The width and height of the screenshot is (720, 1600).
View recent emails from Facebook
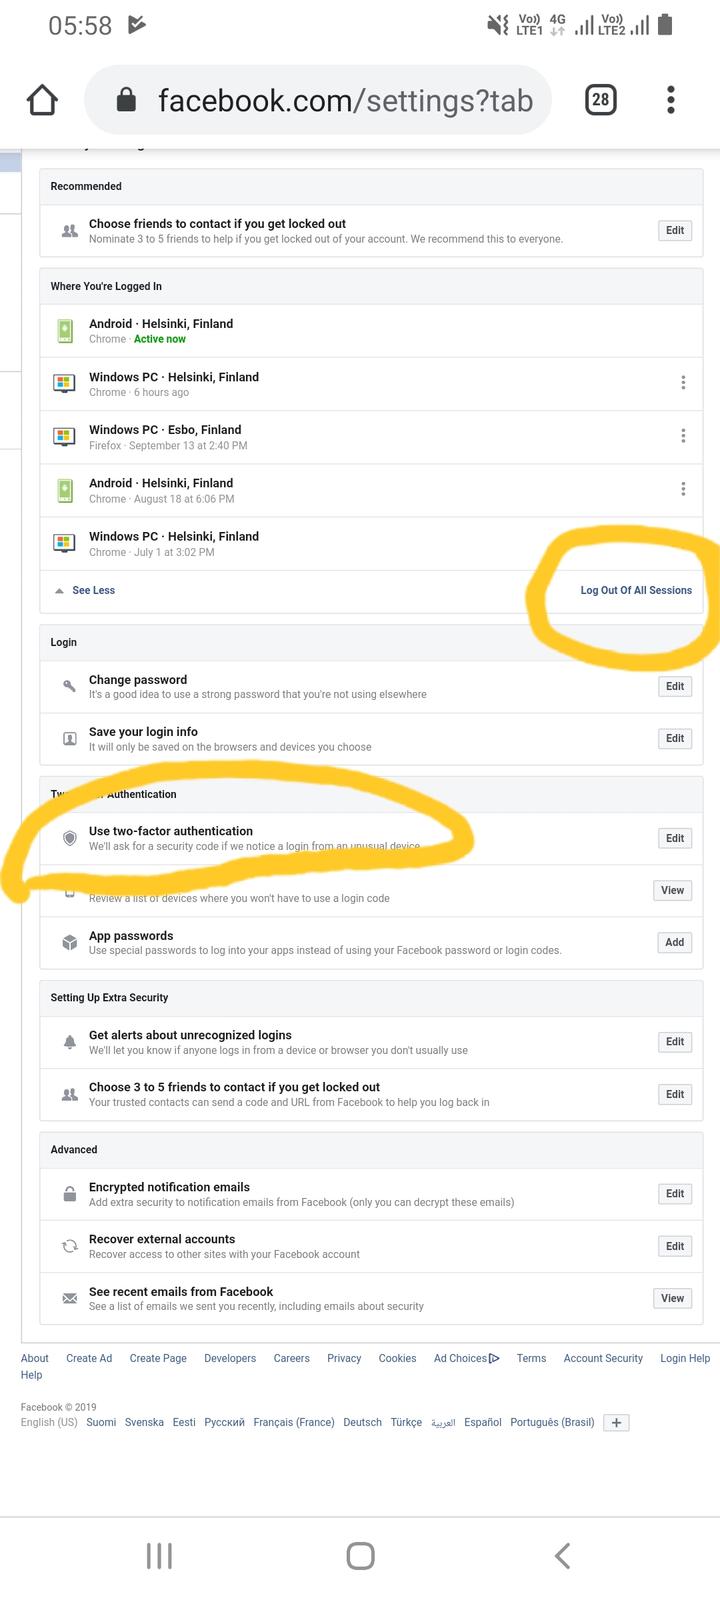point(672,1298)
